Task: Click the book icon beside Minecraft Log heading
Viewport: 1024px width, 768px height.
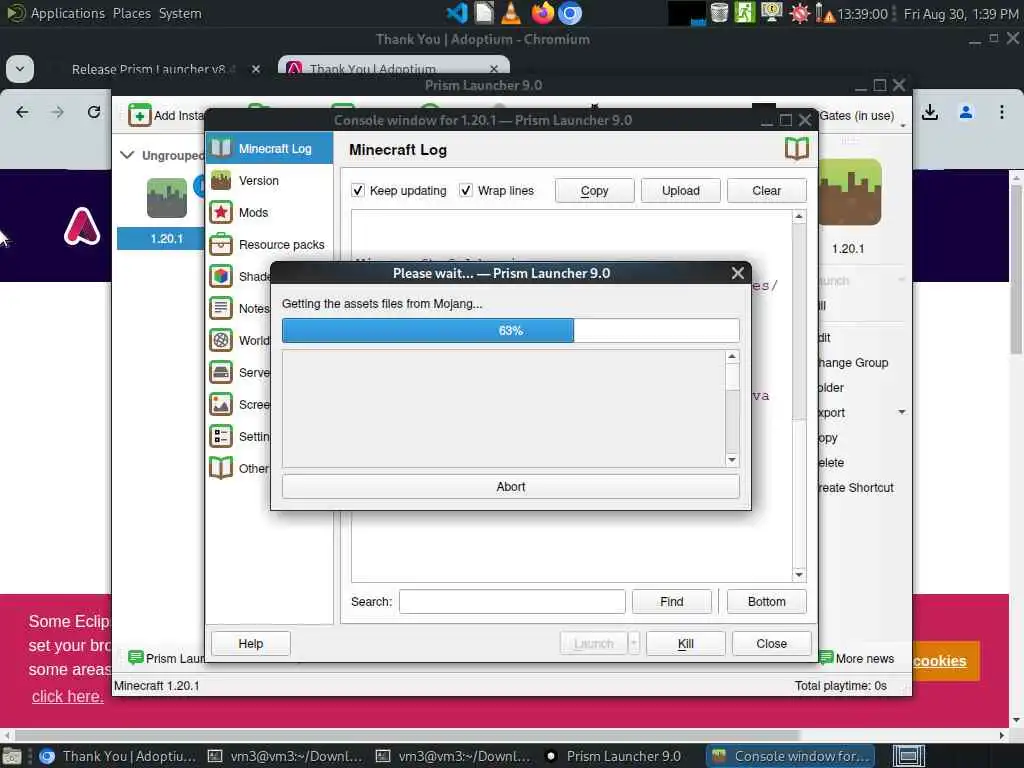Action: 797,149
